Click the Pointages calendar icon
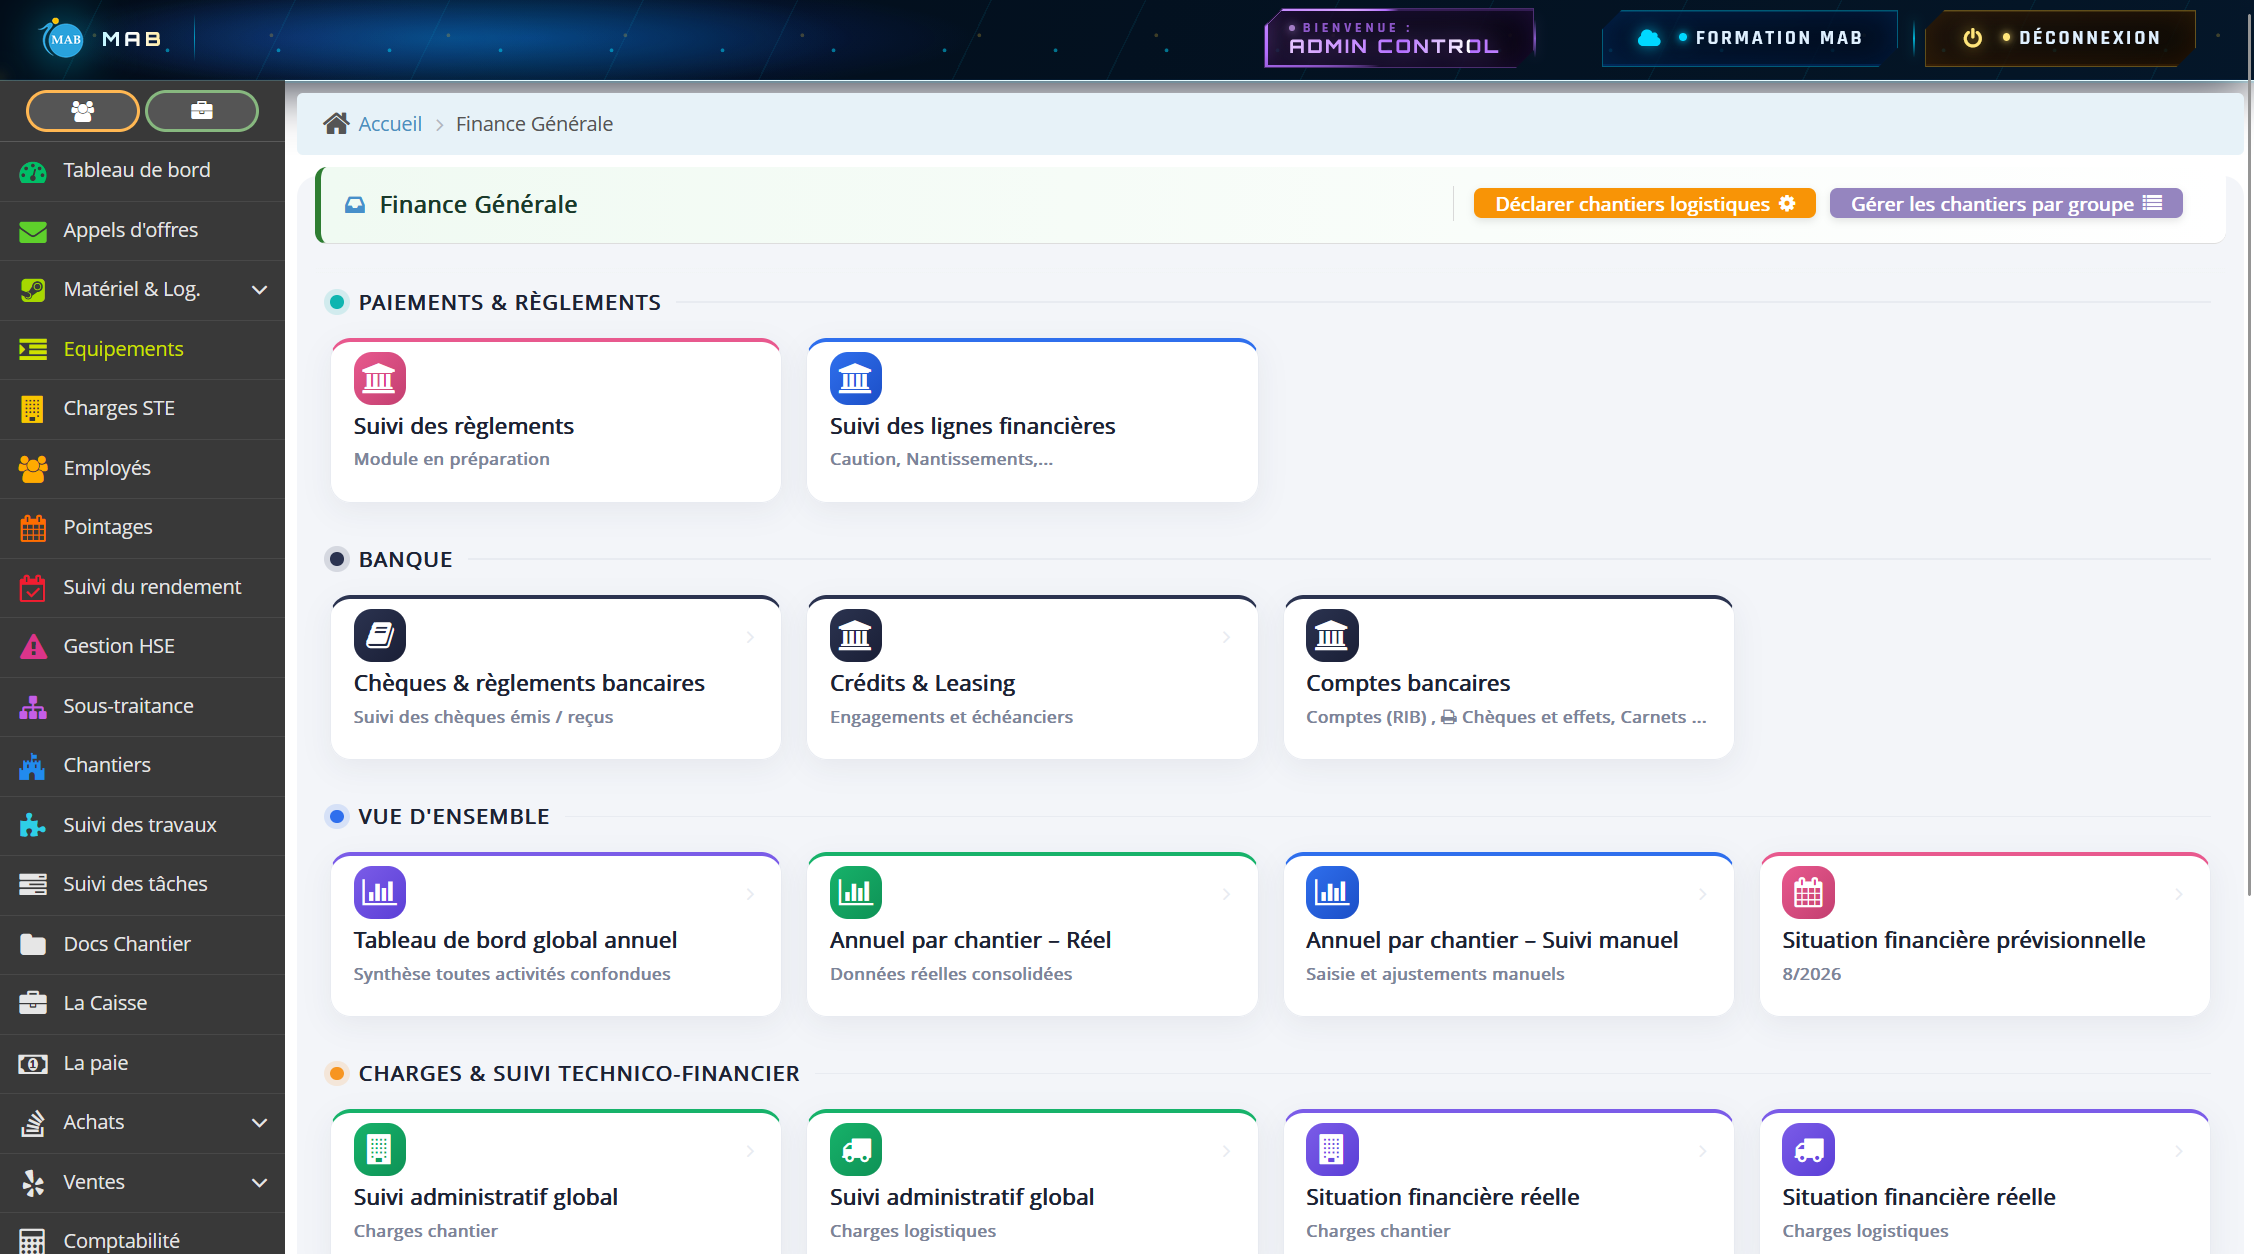 33,528
